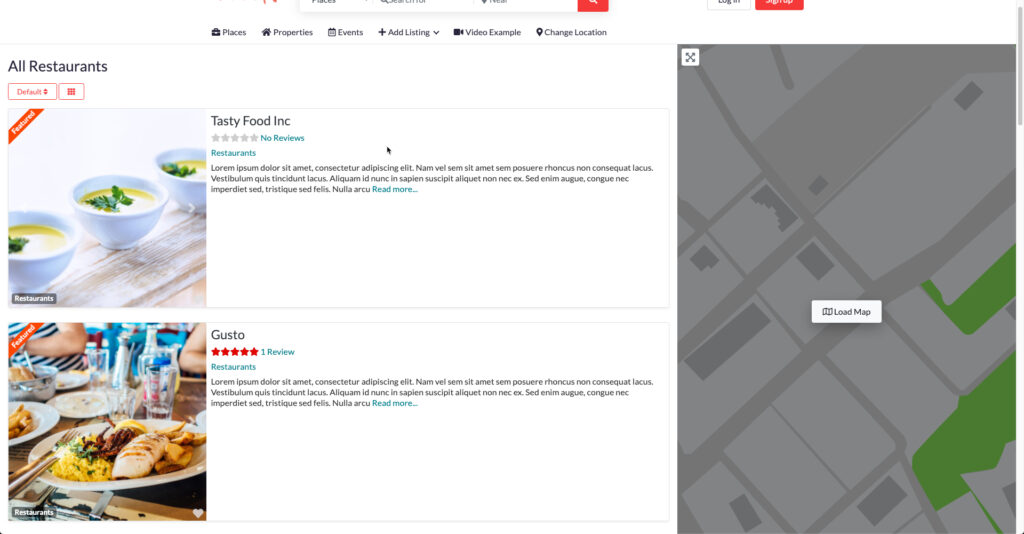Viewport: 1024px width, 534px height.
Task: Click Read more on Gusto description
Action: [x=394, y=403]
